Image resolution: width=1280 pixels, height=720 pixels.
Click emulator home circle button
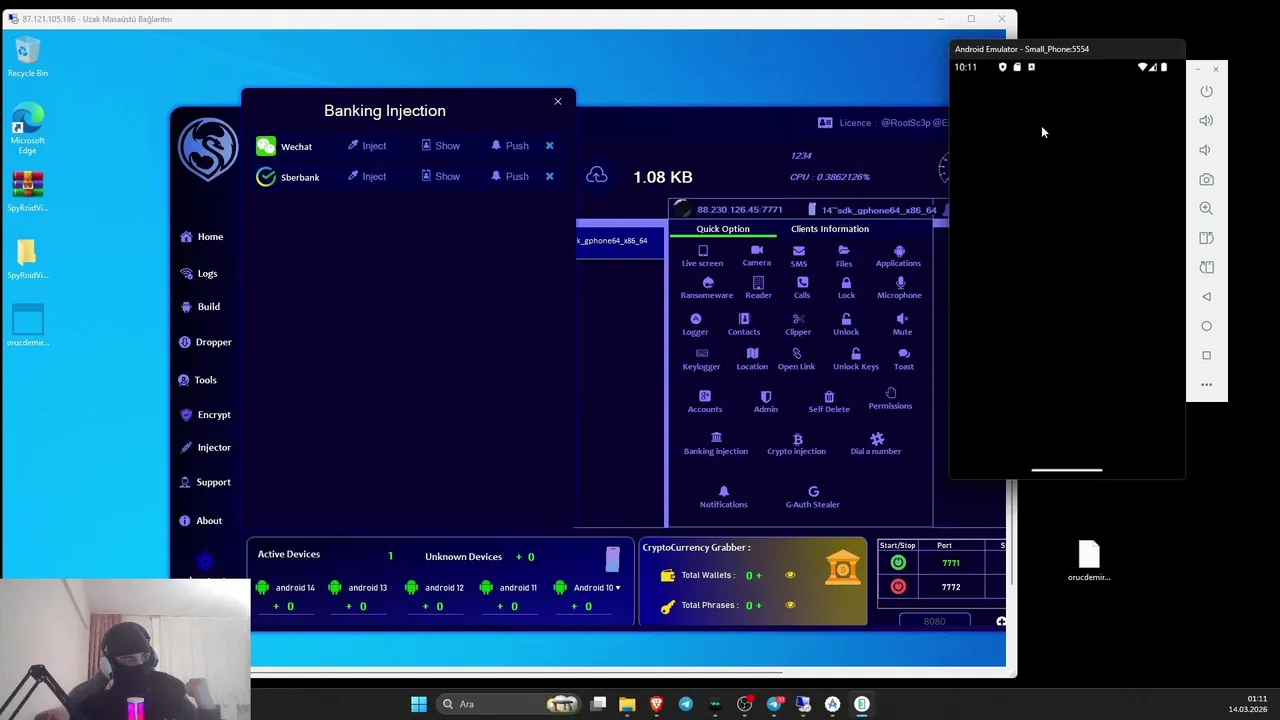point(1206,326)
